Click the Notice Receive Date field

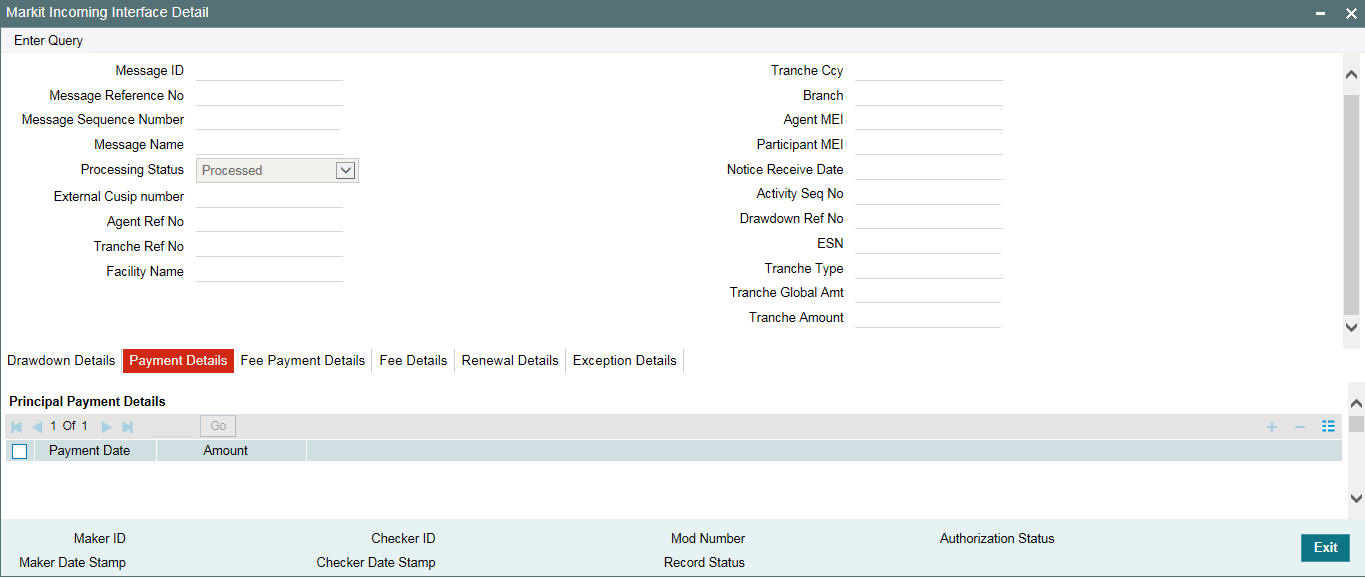[929, 169]
